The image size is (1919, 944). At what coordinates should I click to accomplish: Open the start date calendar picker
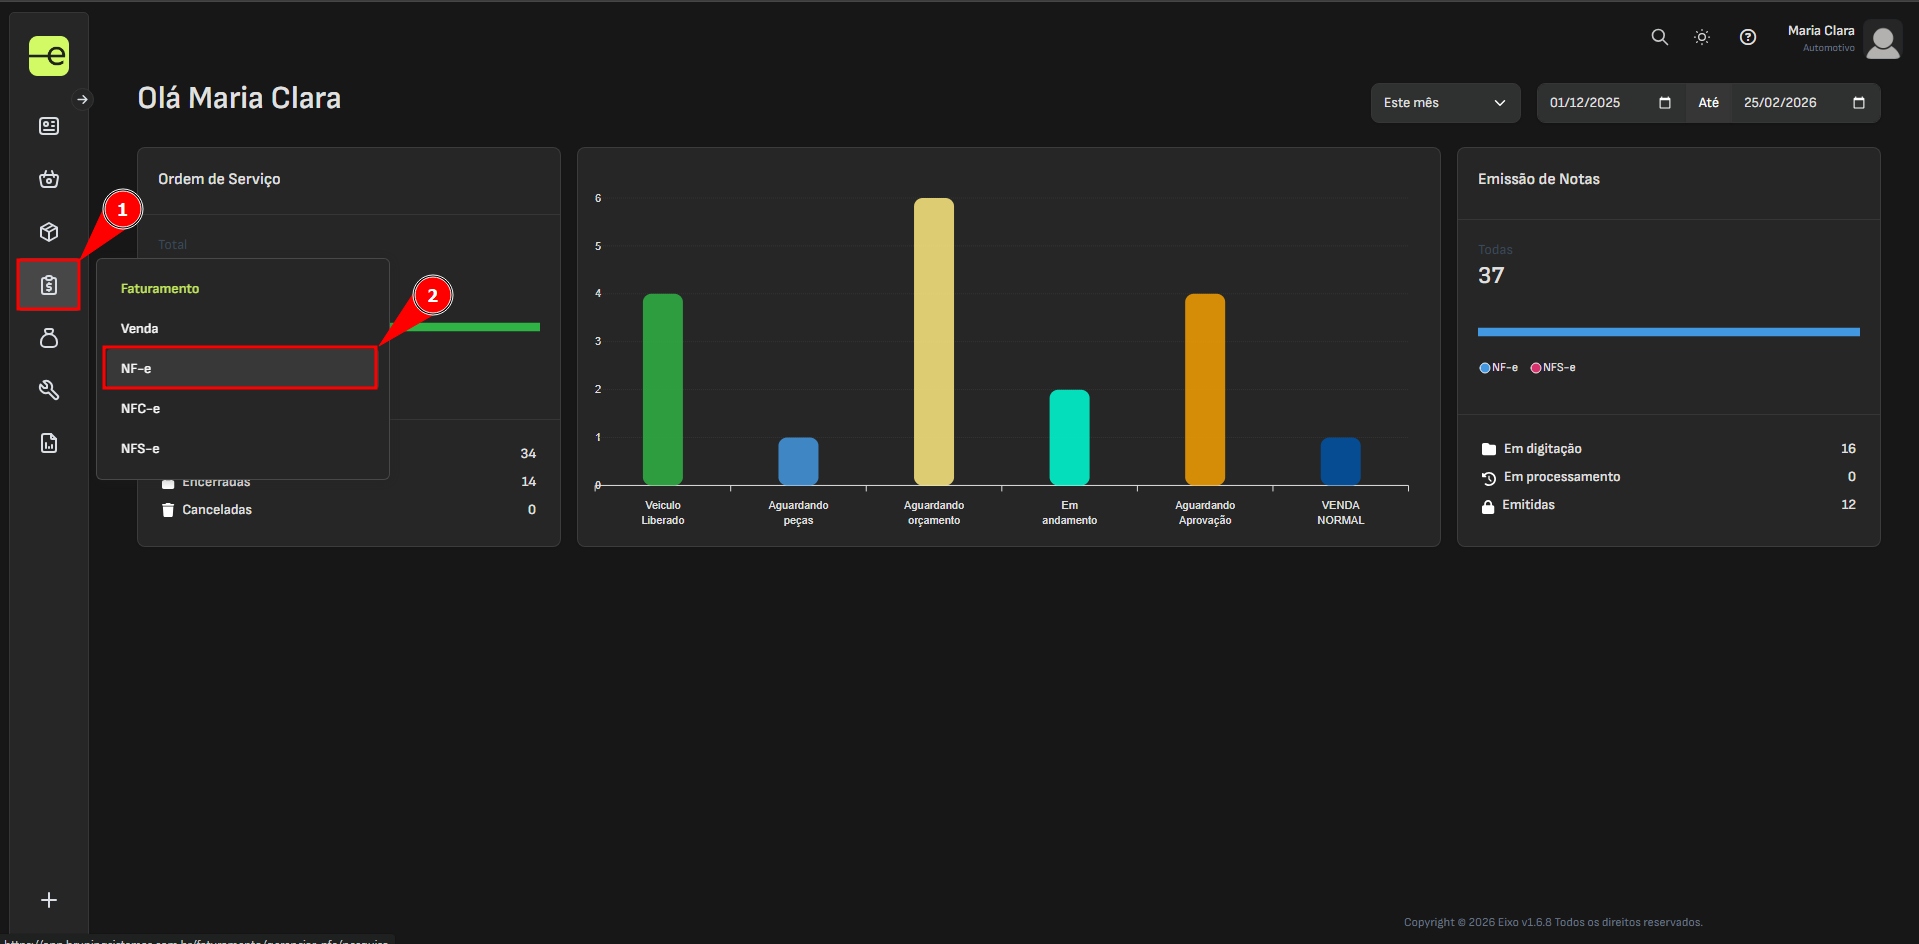[1664, 103]
